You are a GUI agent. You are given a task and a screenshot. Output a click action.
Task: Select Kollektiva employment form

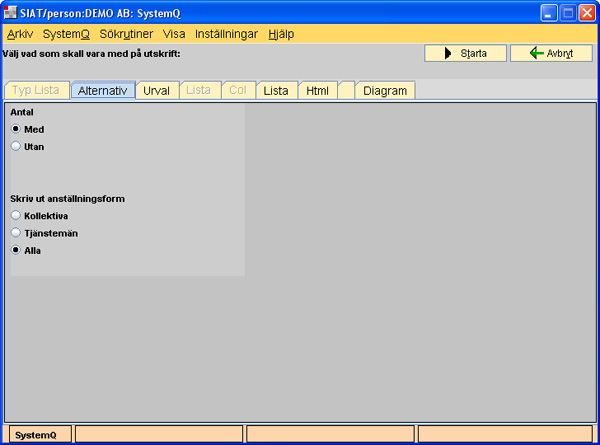pyautogui.click(x=16, y=215)
